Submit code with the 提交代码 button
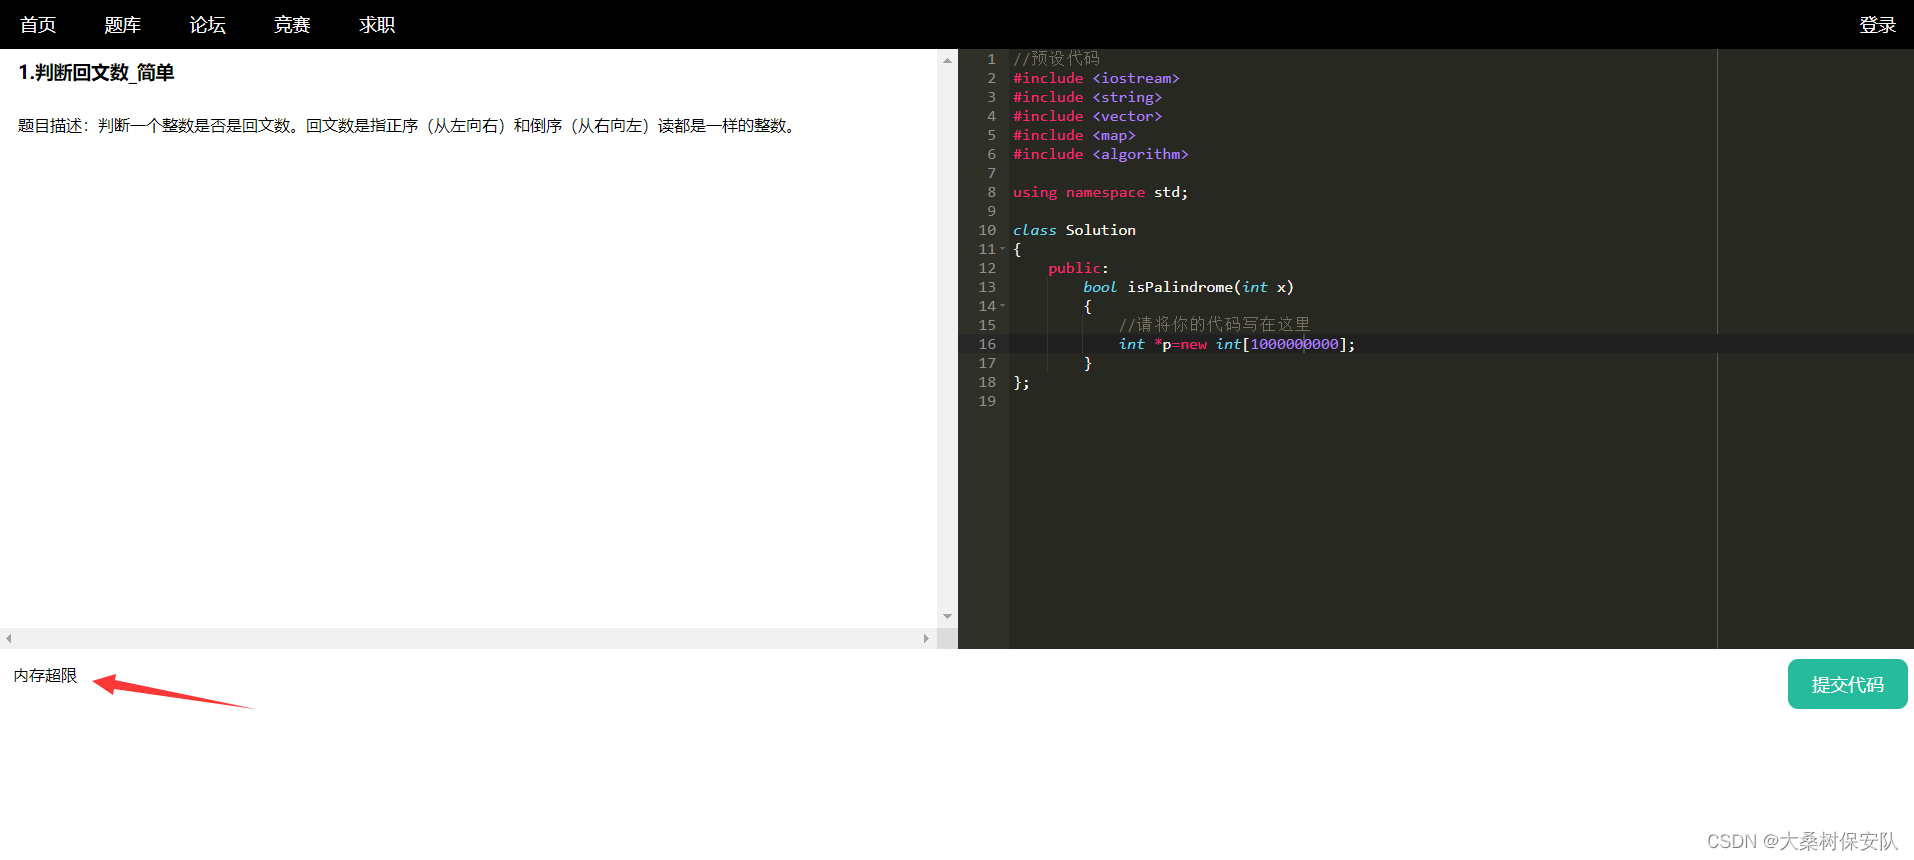 [1847, 684]
